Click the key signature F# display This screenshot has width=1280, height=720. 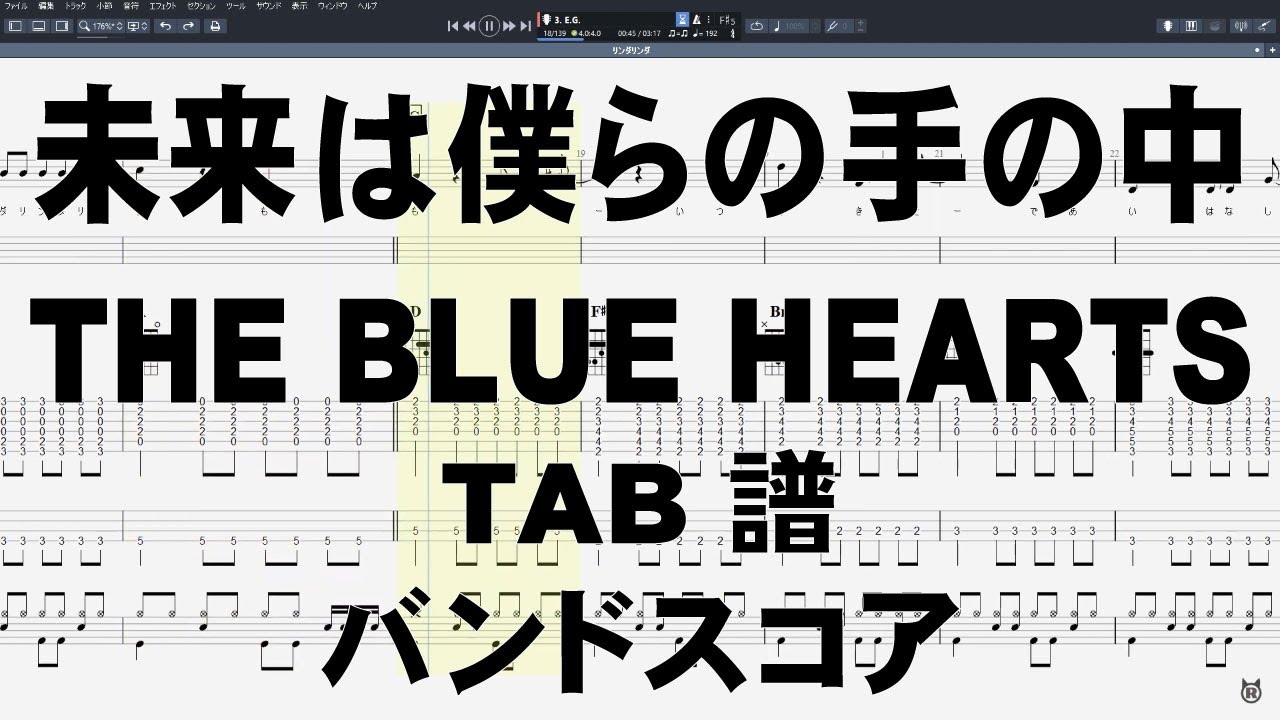coord(727,20)
